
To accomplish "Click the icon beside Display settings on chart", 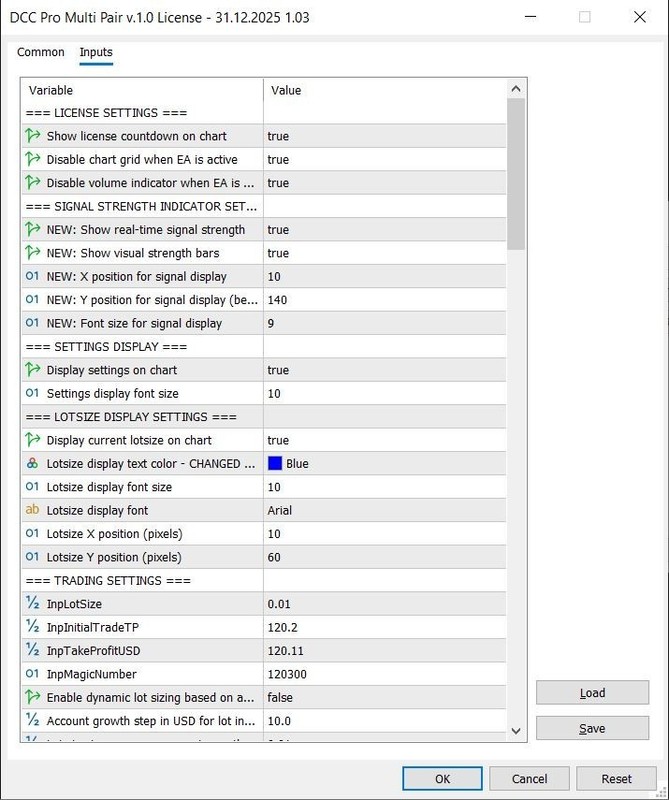I will [x=33, y=370].
